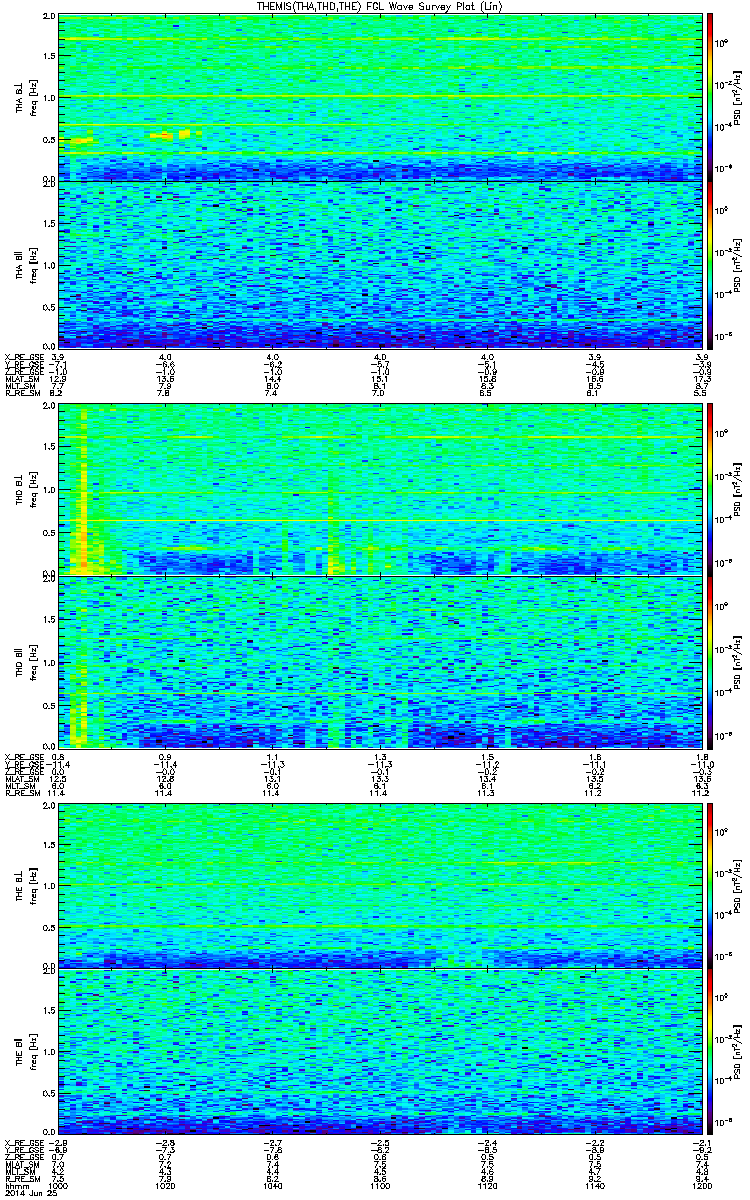Click inside the THD BII spectrogram panel
Viewport: 750px width, 1200px height.
379,660
